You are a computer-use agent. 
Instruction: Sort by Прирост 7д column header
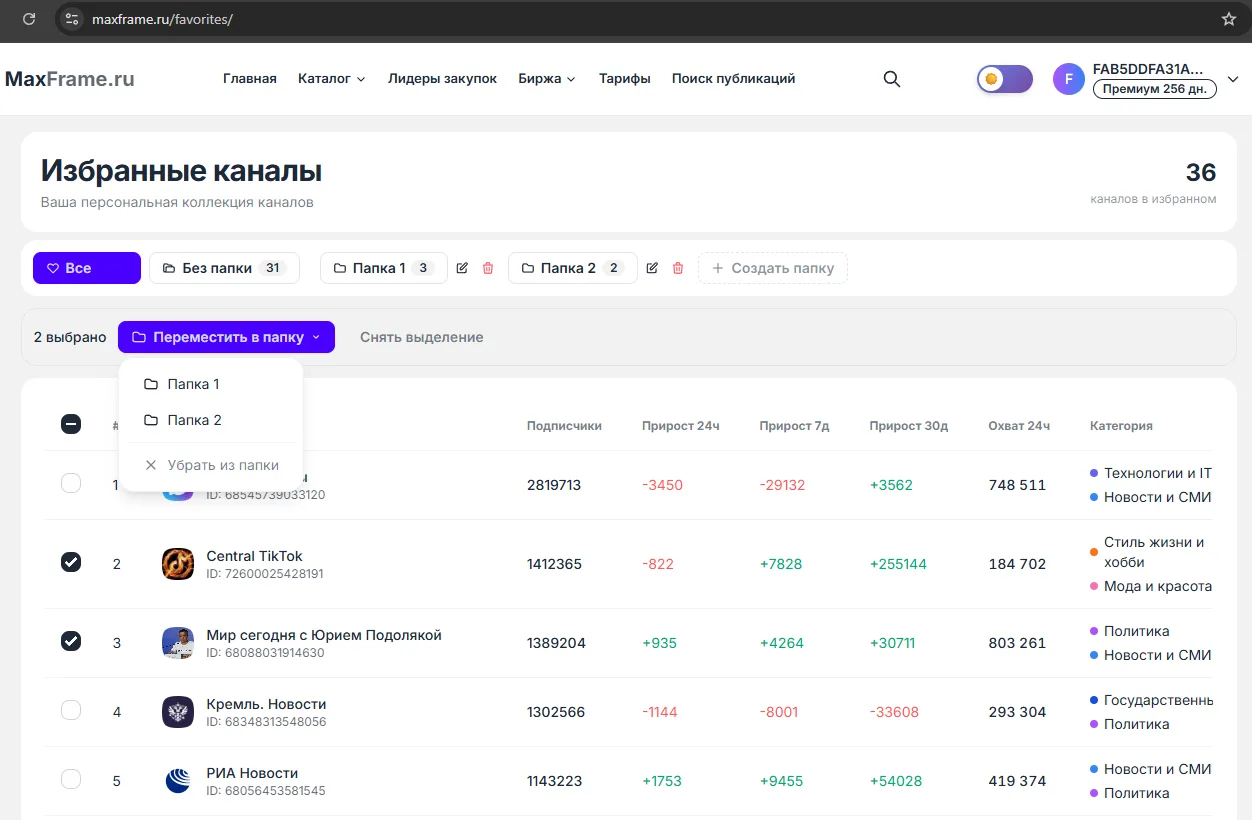point(794,426)
